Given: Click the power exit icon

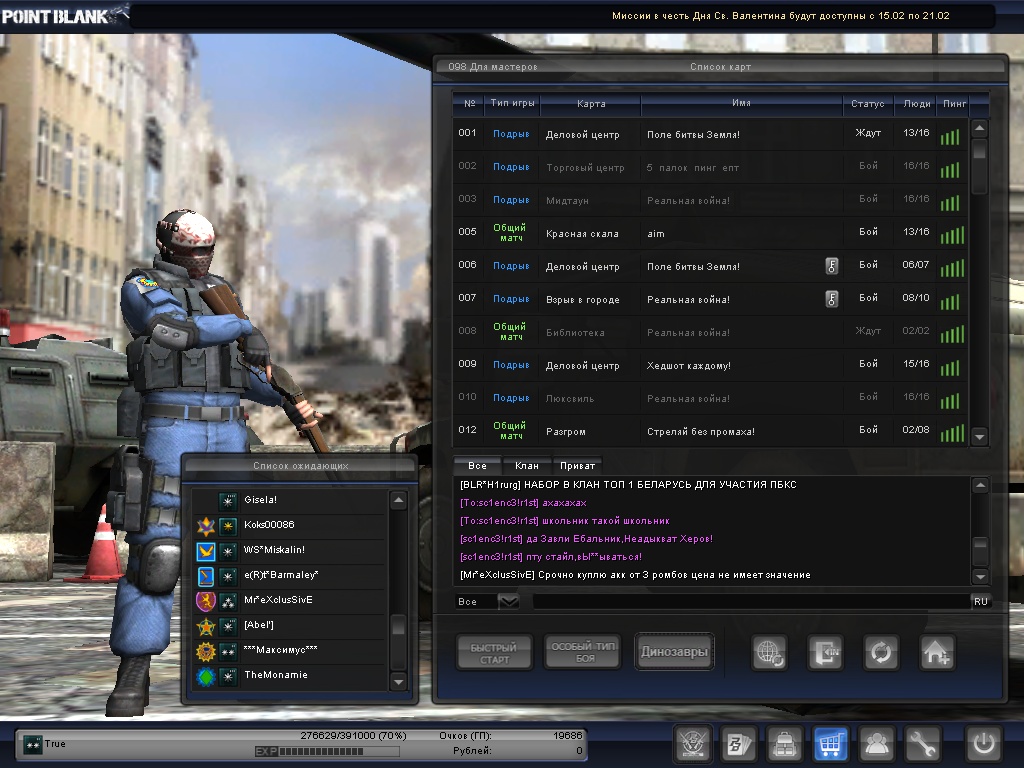Looking at the screenshot, I should coord(982,743).
